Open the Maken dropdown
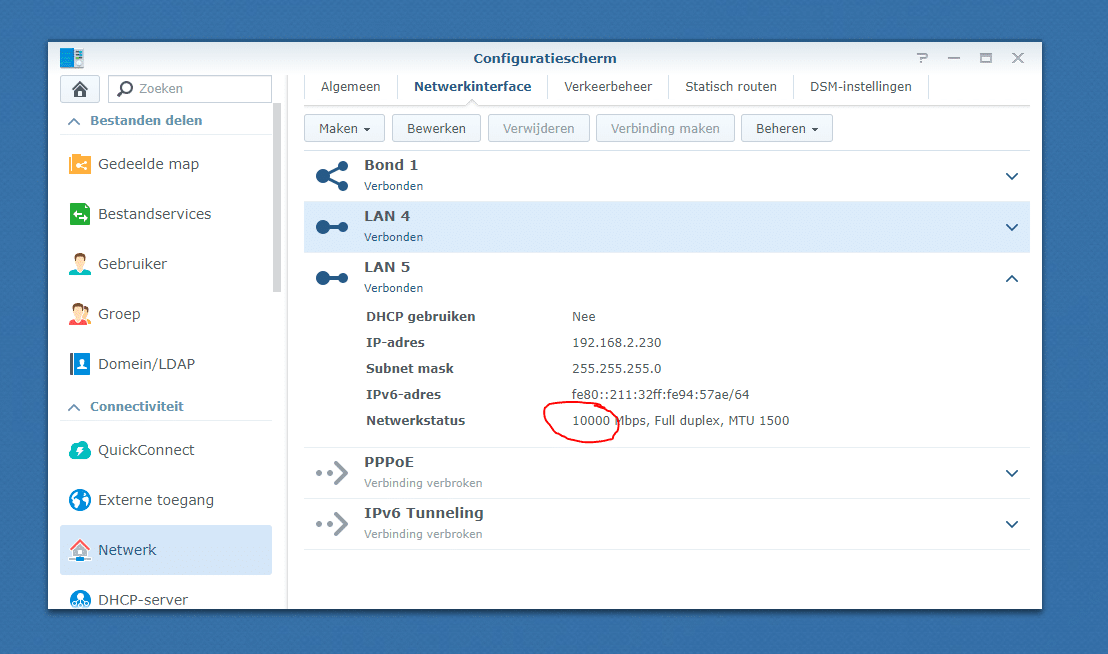The width and height of the screenshot is (1108, 654). tap(344, 129)
